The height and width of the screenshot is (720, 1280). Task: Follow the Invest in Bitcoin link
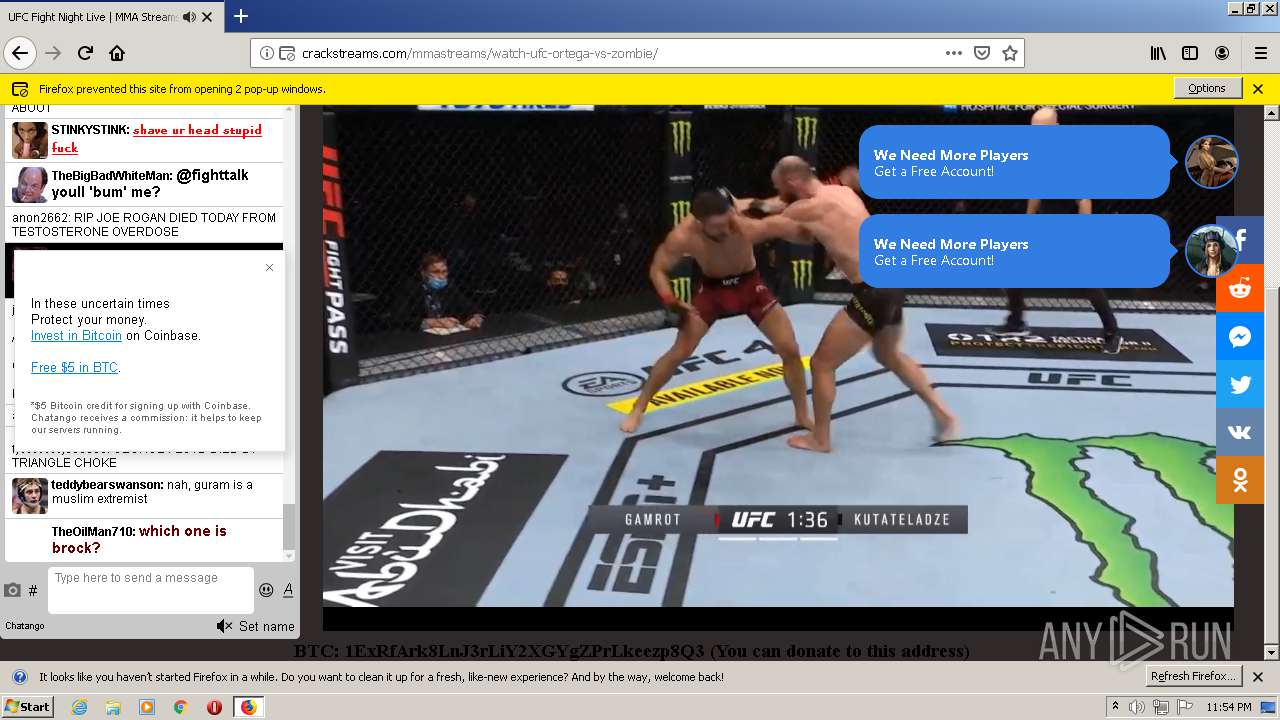coord(76,336)
